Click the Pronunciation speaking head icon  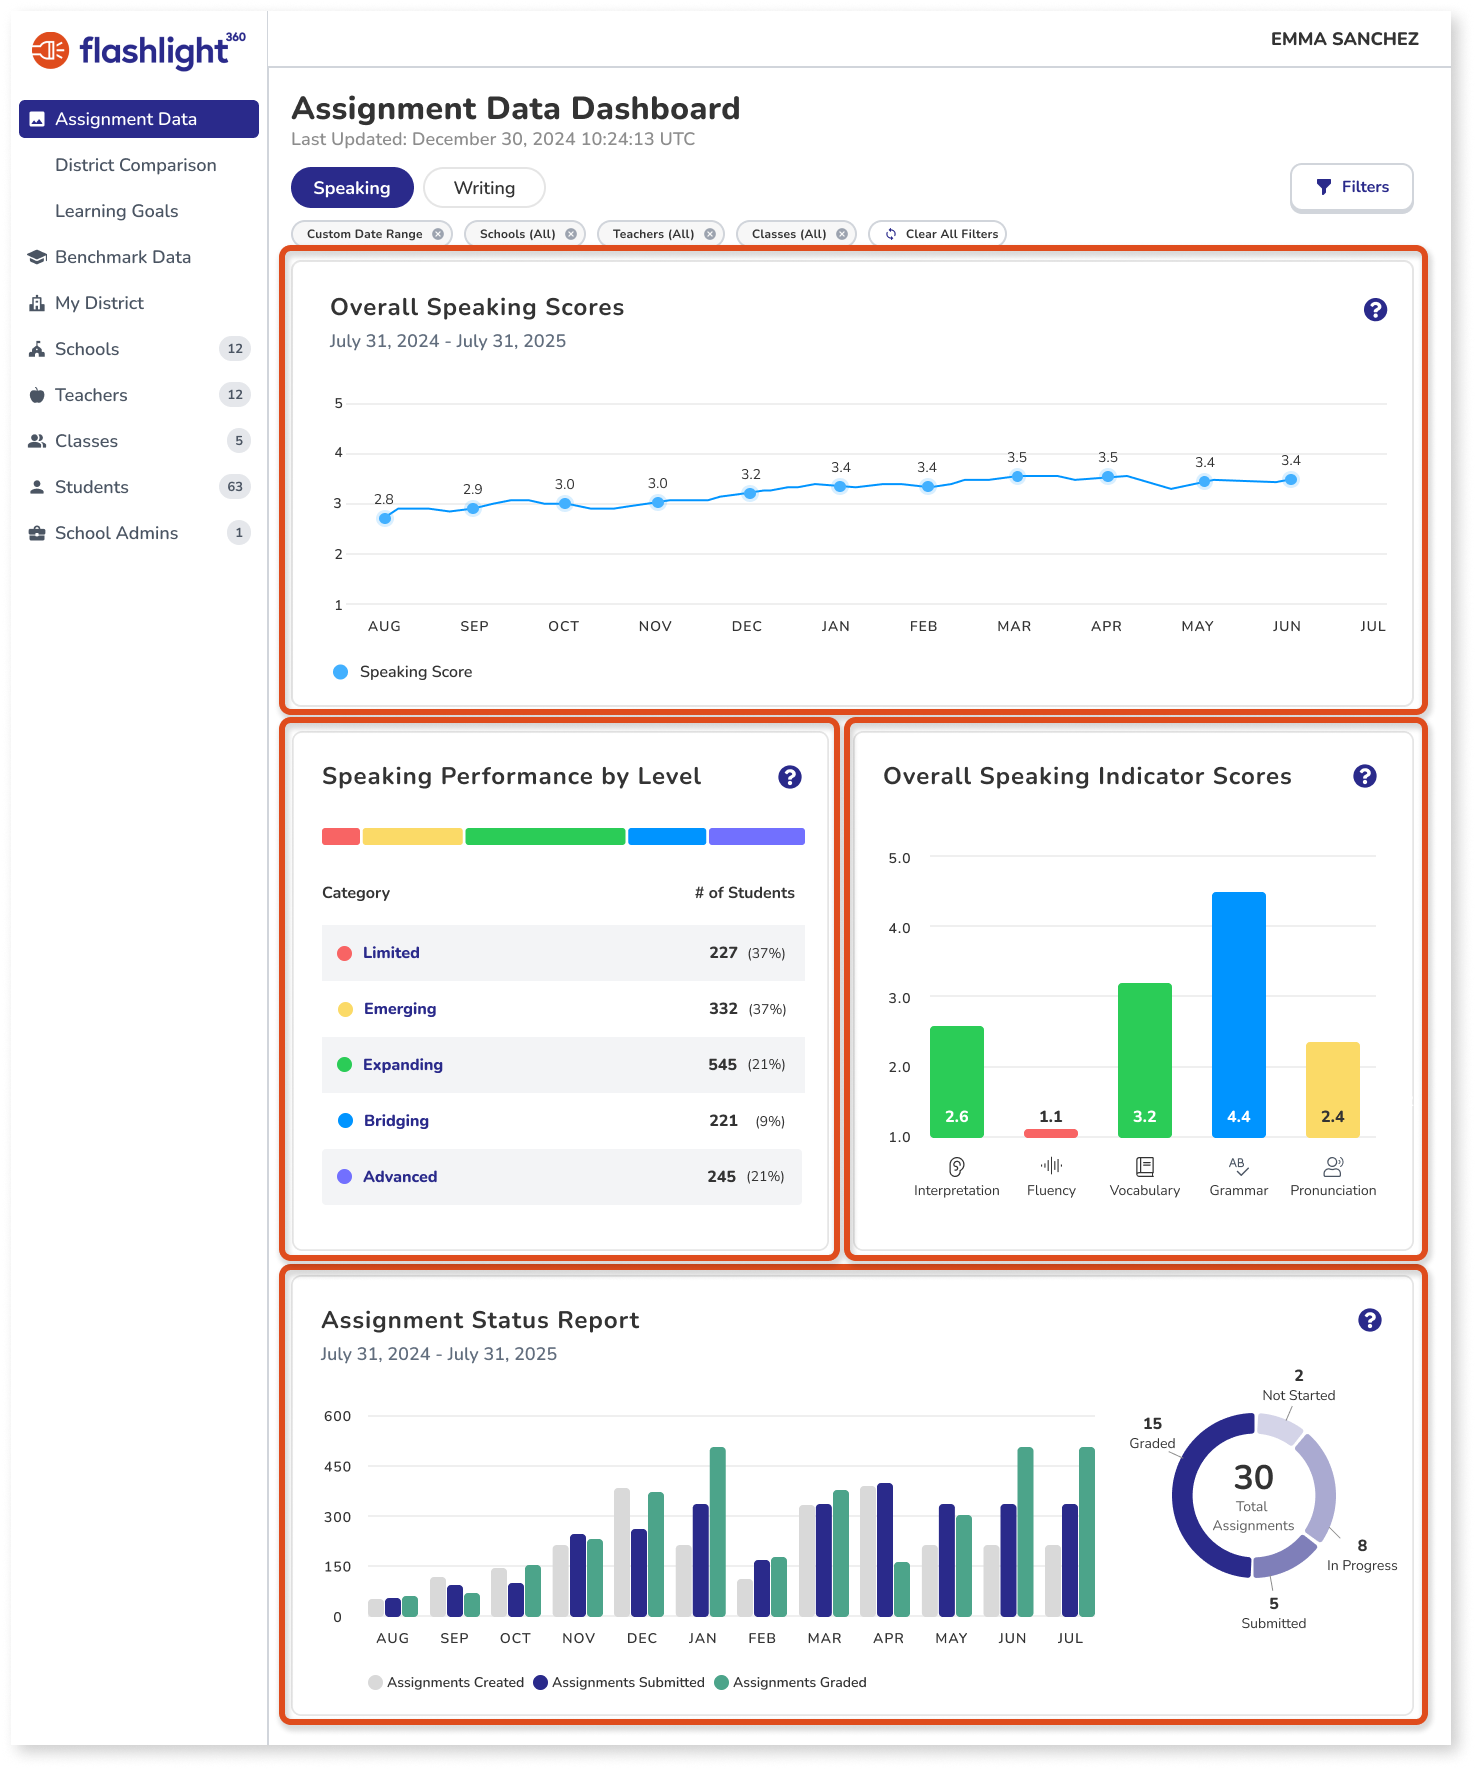[x=1333, y=1166]
